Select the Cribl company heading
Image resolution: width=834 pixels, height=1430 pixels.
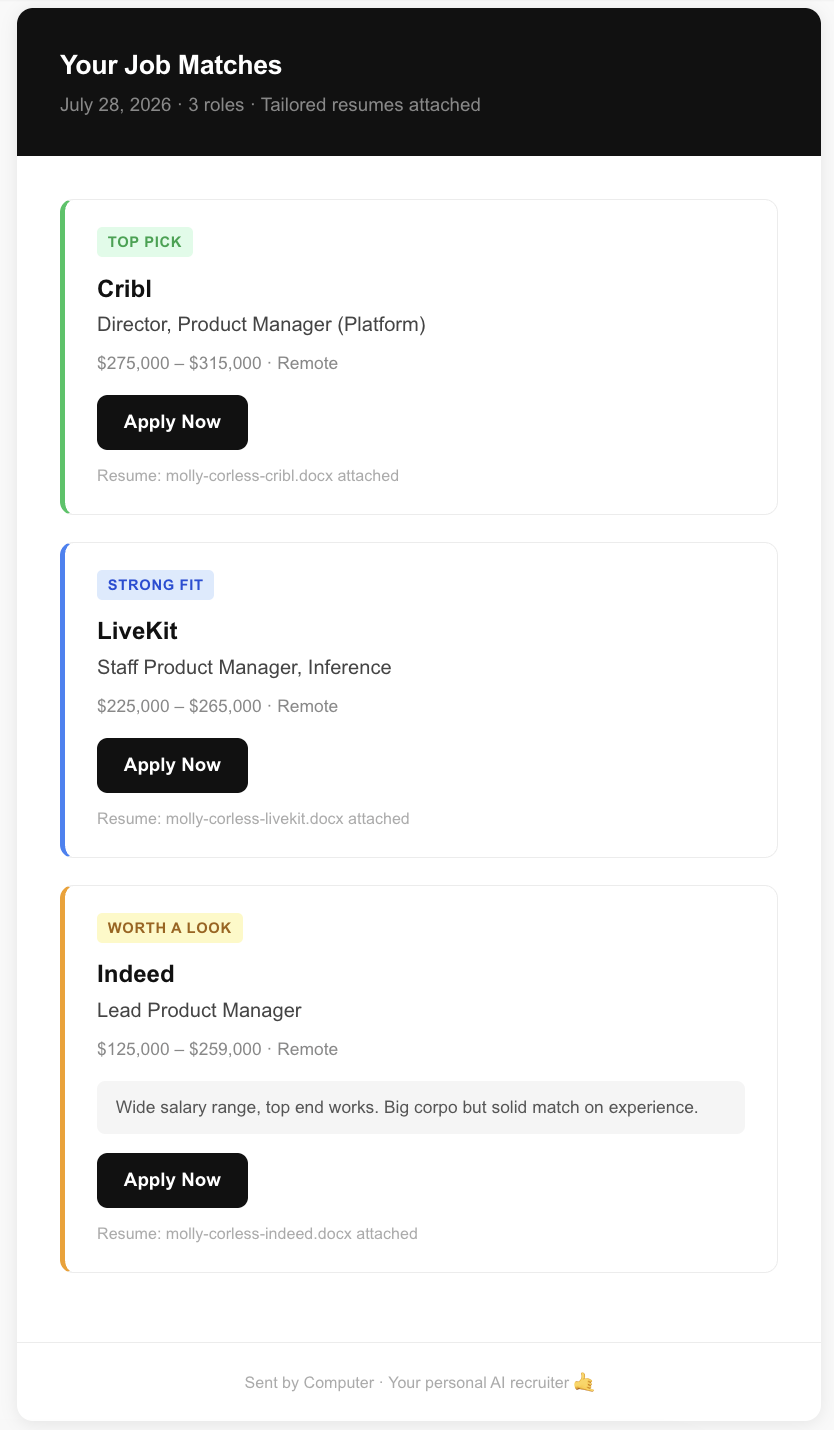tap(124, 289)
